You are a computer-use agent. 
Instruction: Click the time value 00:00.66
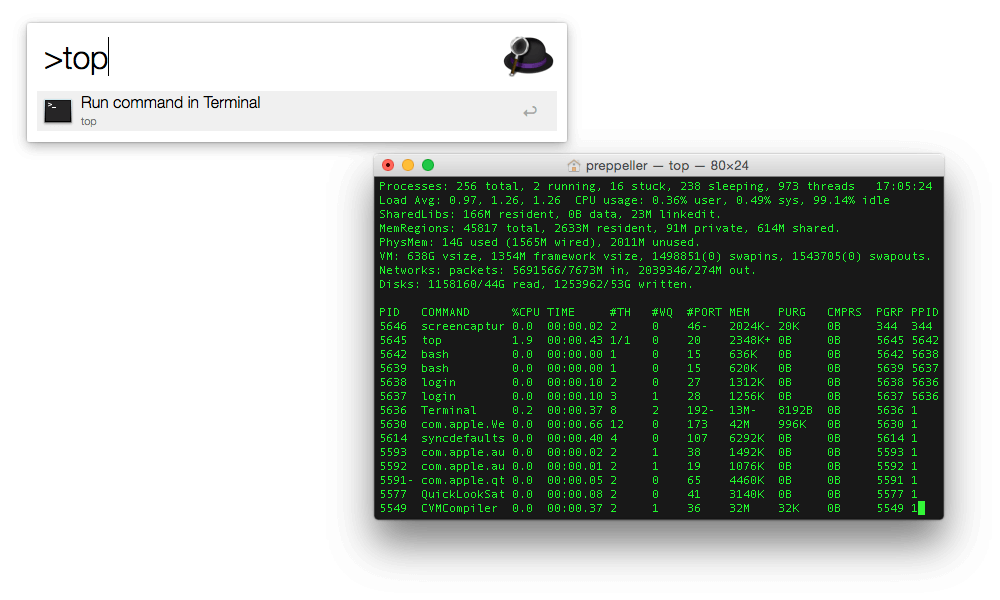tap(575, 425)
